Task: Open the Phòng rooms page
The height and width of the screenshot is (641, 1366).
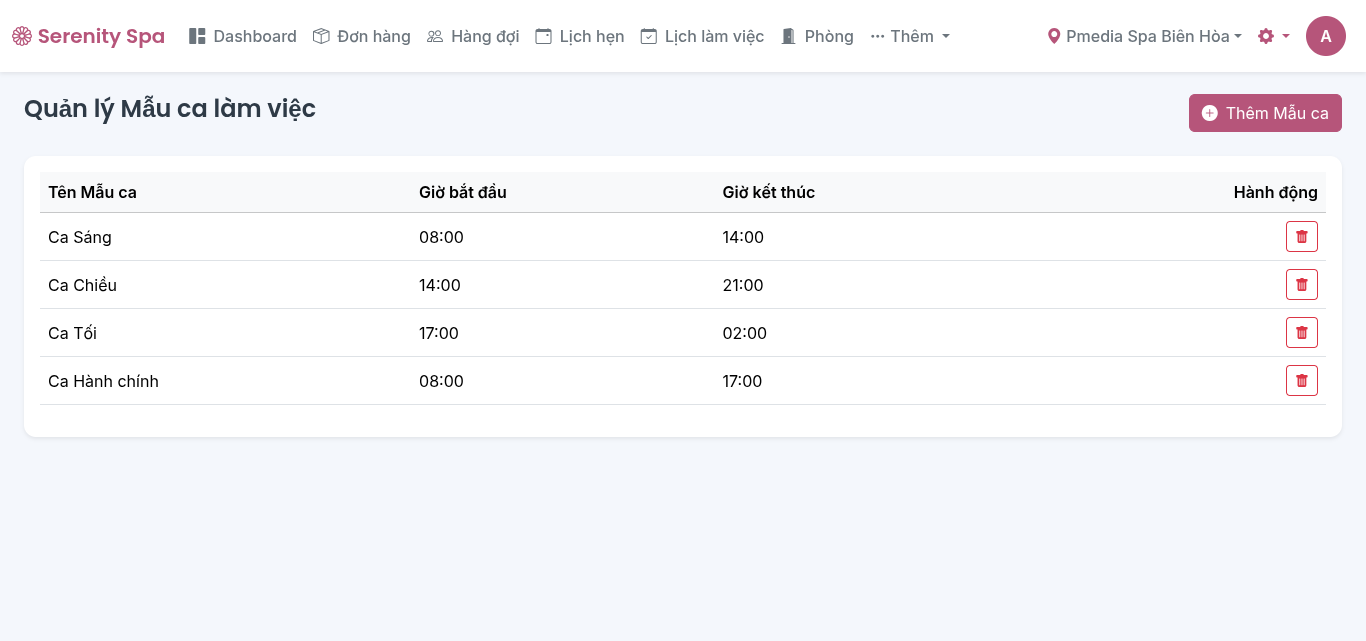Action: [817, 36]
